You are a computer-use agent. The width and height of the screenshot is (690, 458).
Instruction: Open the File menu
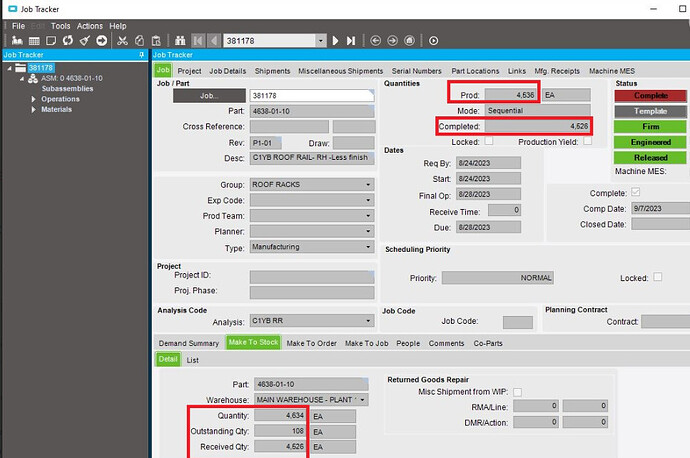coord(18,26)
